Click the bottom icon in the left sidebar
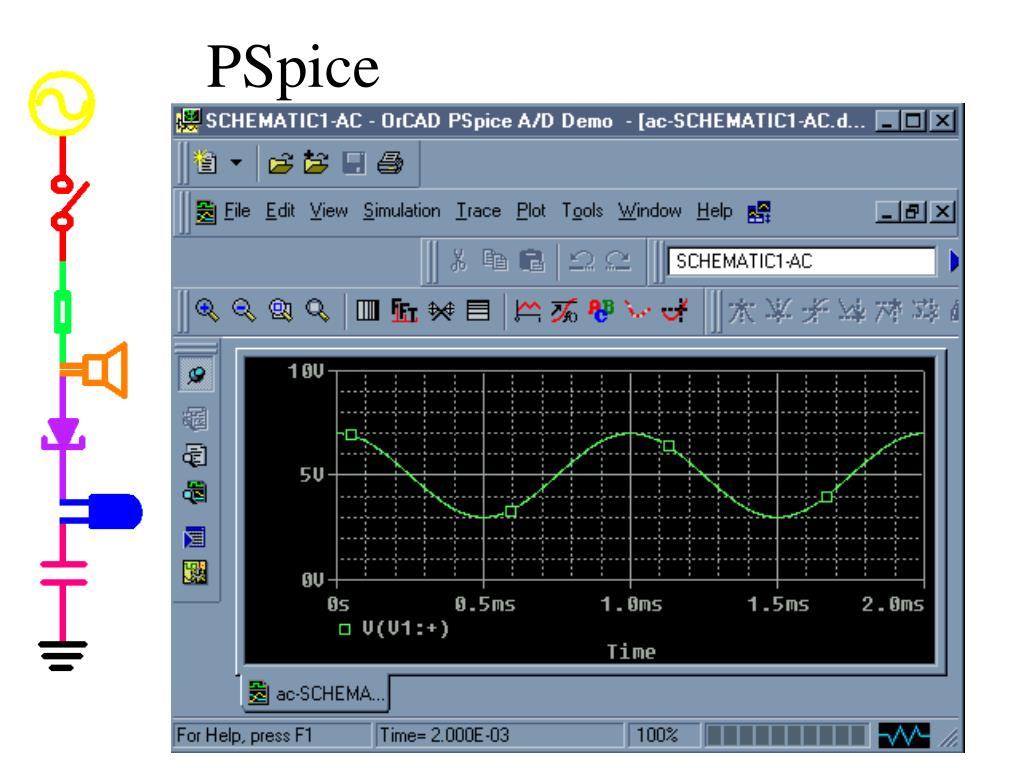The width and height of the screenshot is (1024, 768). tap(195, 573)
